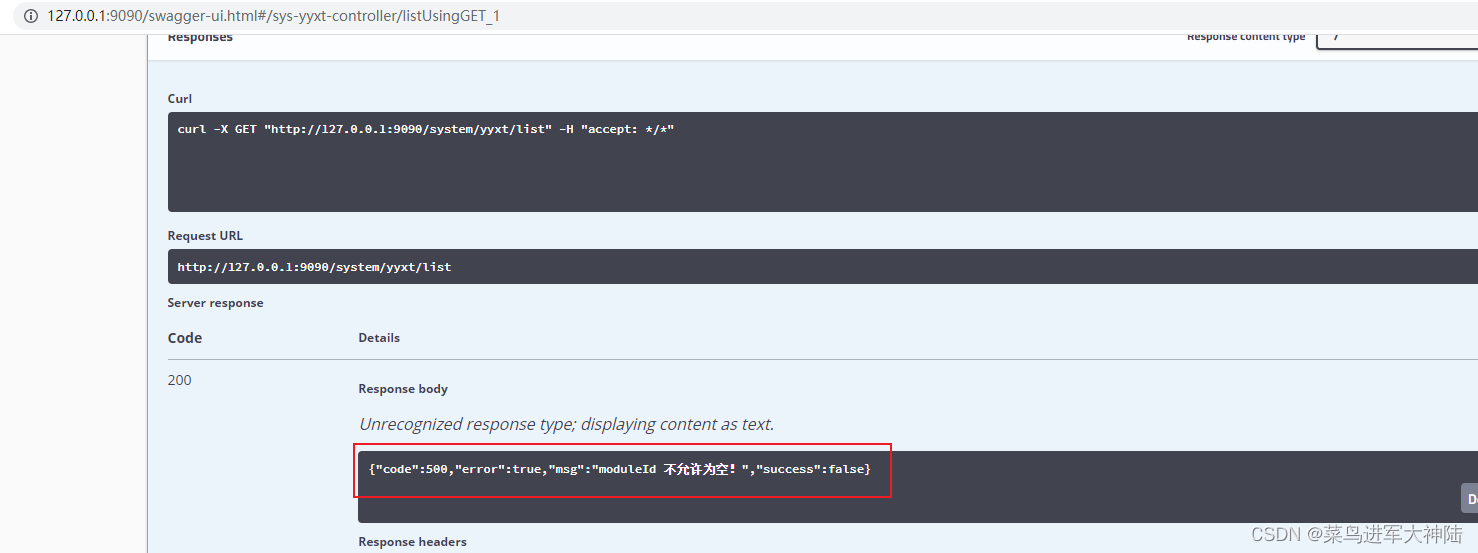Click the Download button beside response body
Viewport: 1478px width, 553px height.
tap(1470, 499)
